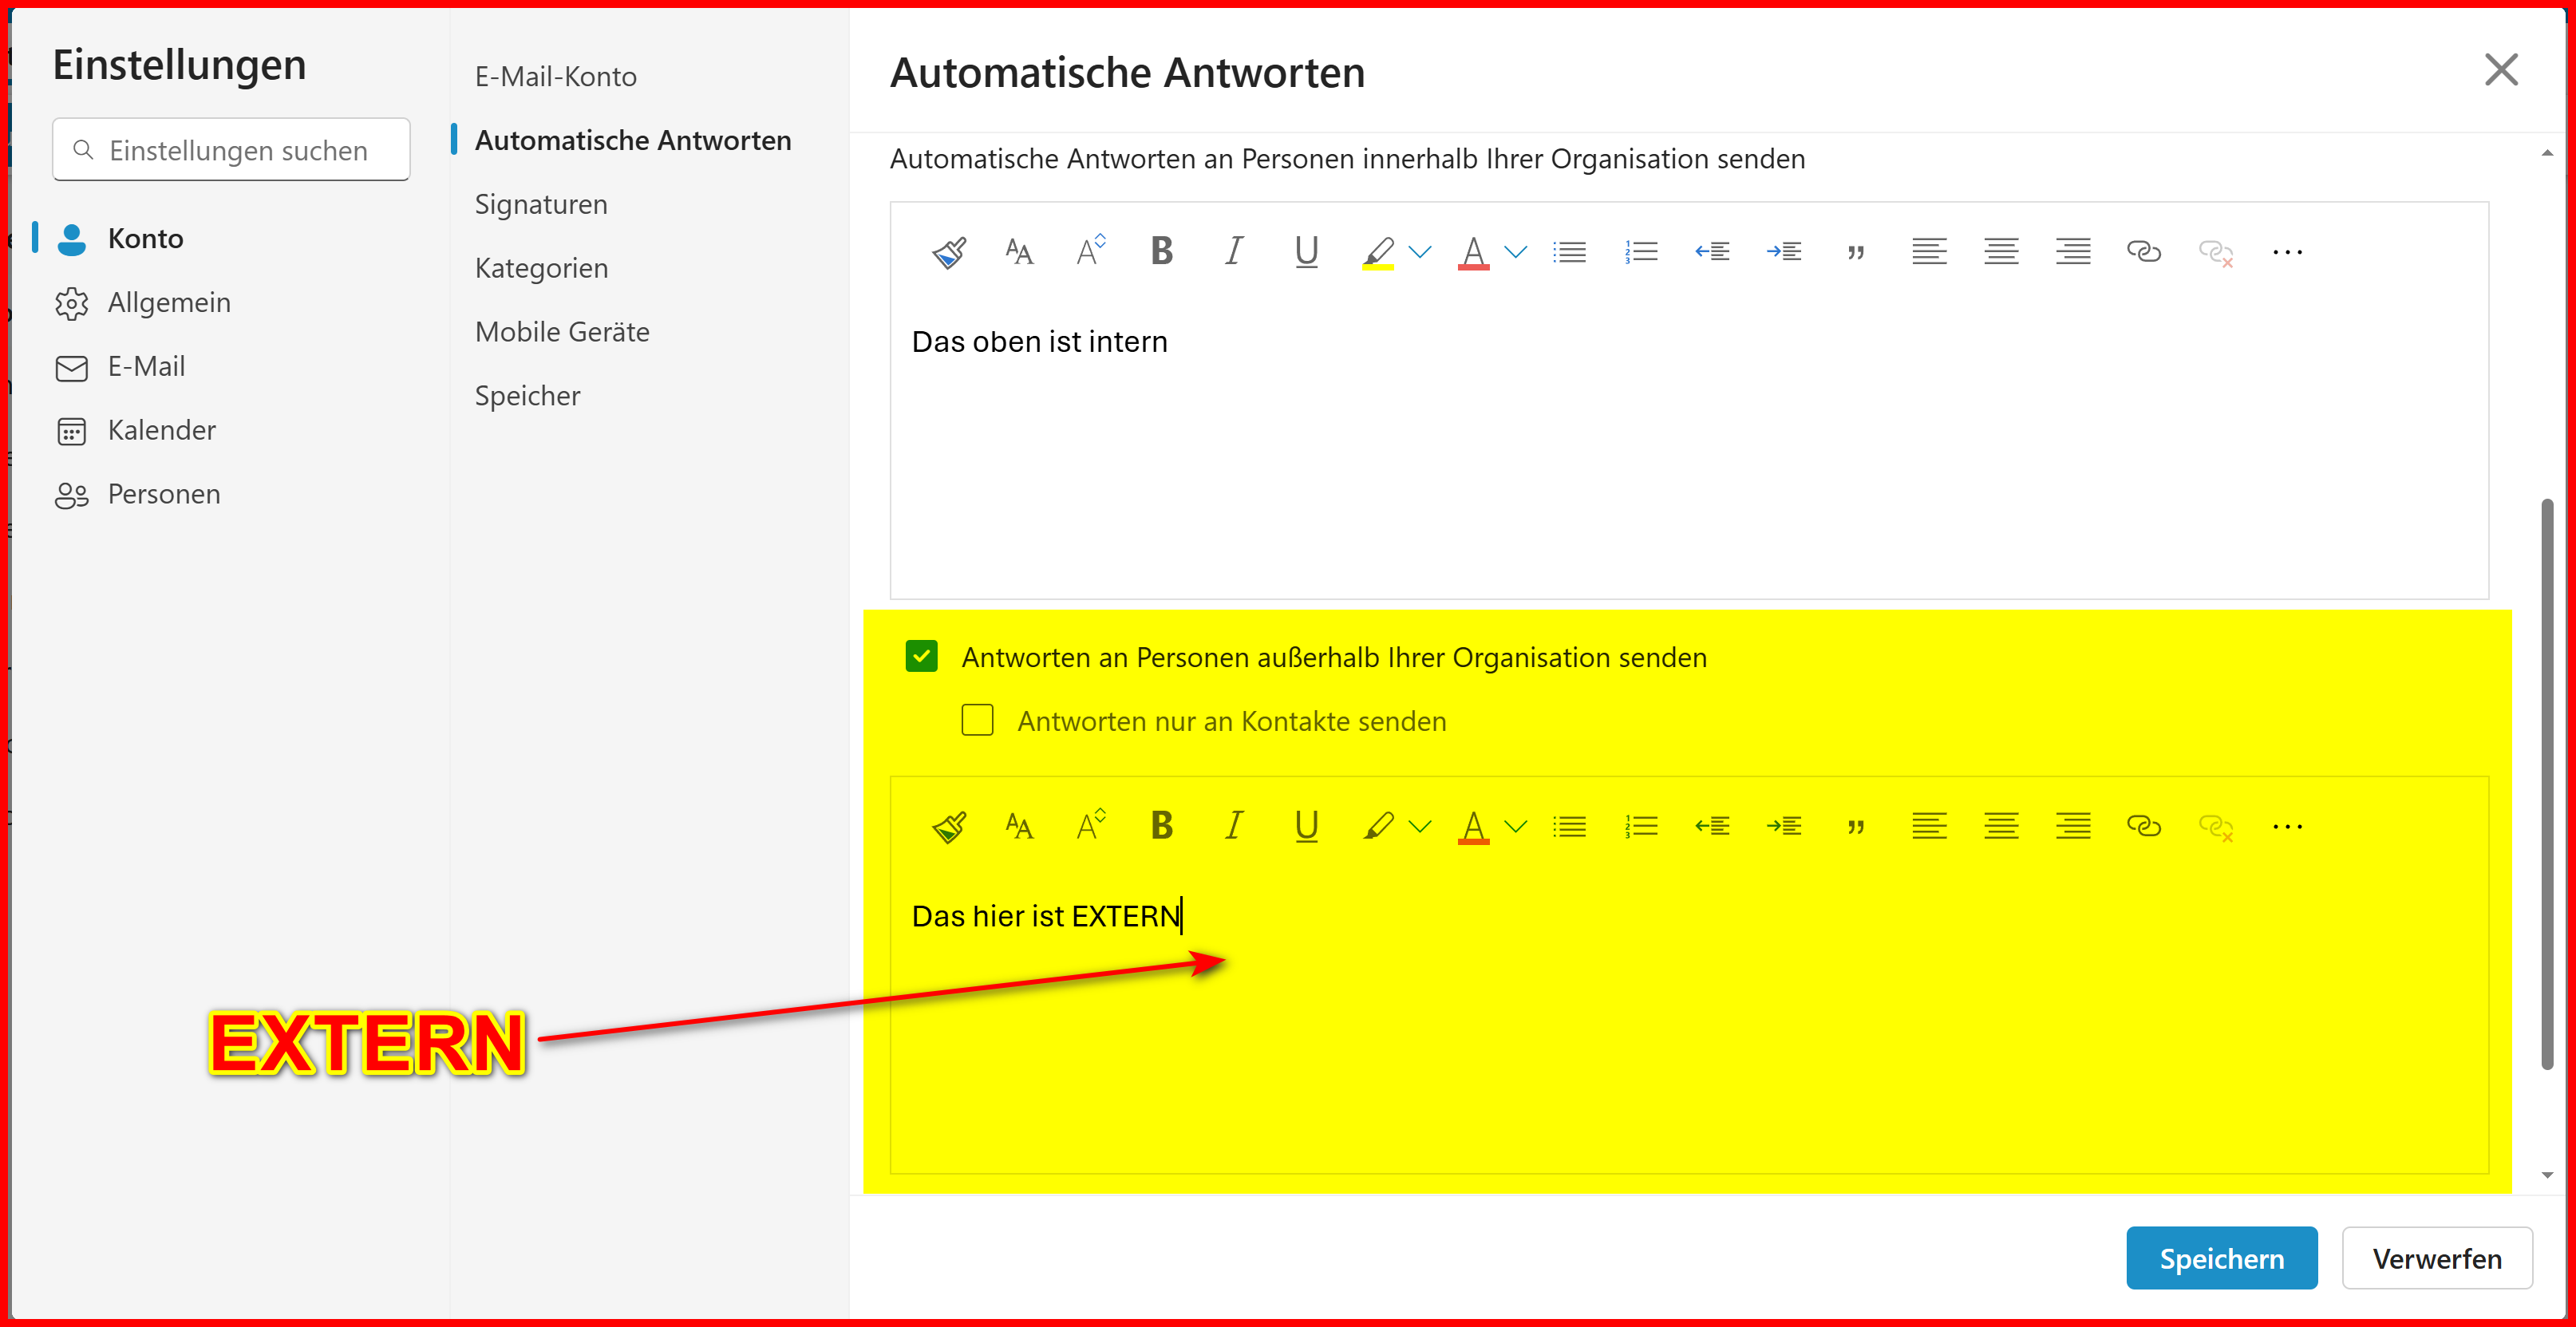Enable 'Antworten nur an Kontakte senden' checkbox
Image resolution: width=2576 pixels, height=1327 pixels.
click(977, 721)
